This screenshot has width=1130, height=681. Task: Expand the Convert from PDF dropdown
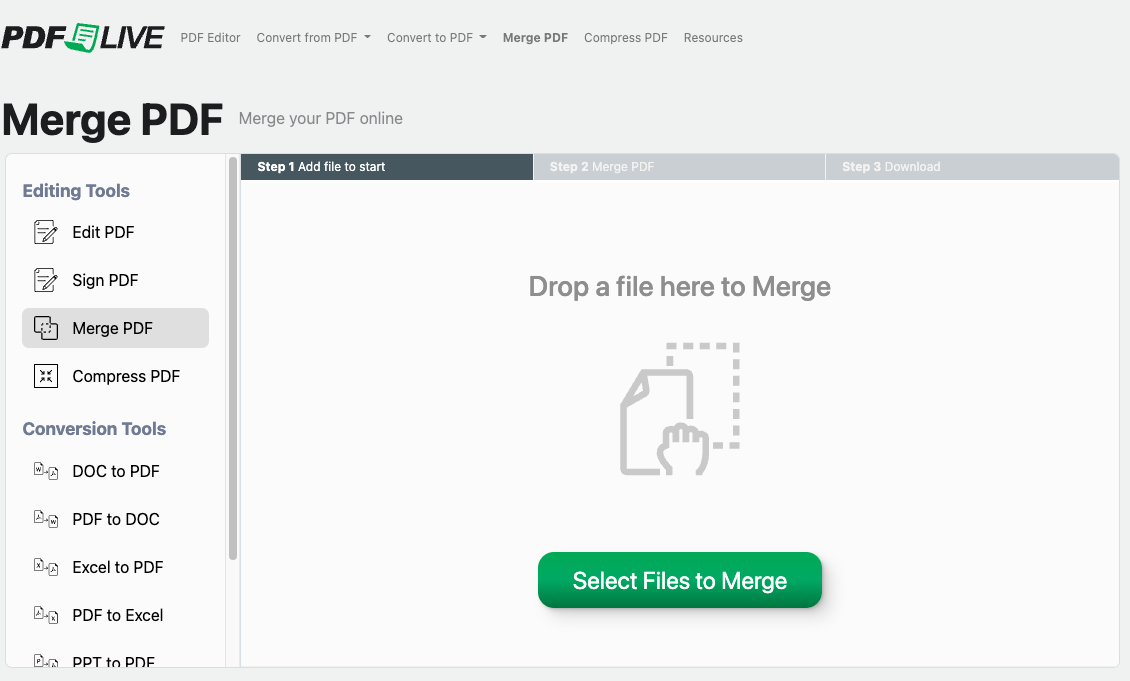coord(313,37)
